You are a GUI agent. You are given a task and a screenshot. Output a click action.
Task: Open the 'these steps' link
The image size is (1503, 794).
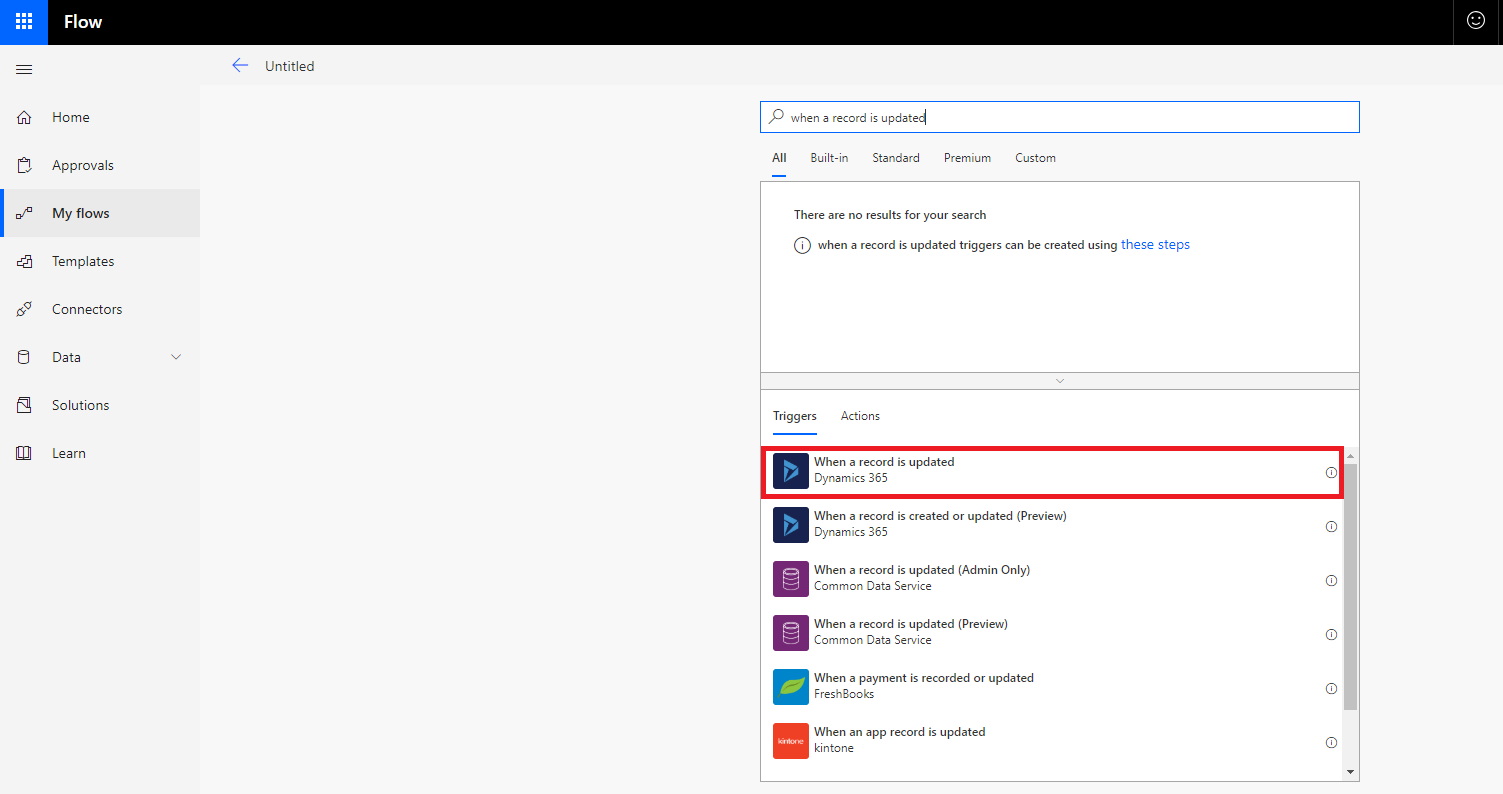tap(1155, 244)
